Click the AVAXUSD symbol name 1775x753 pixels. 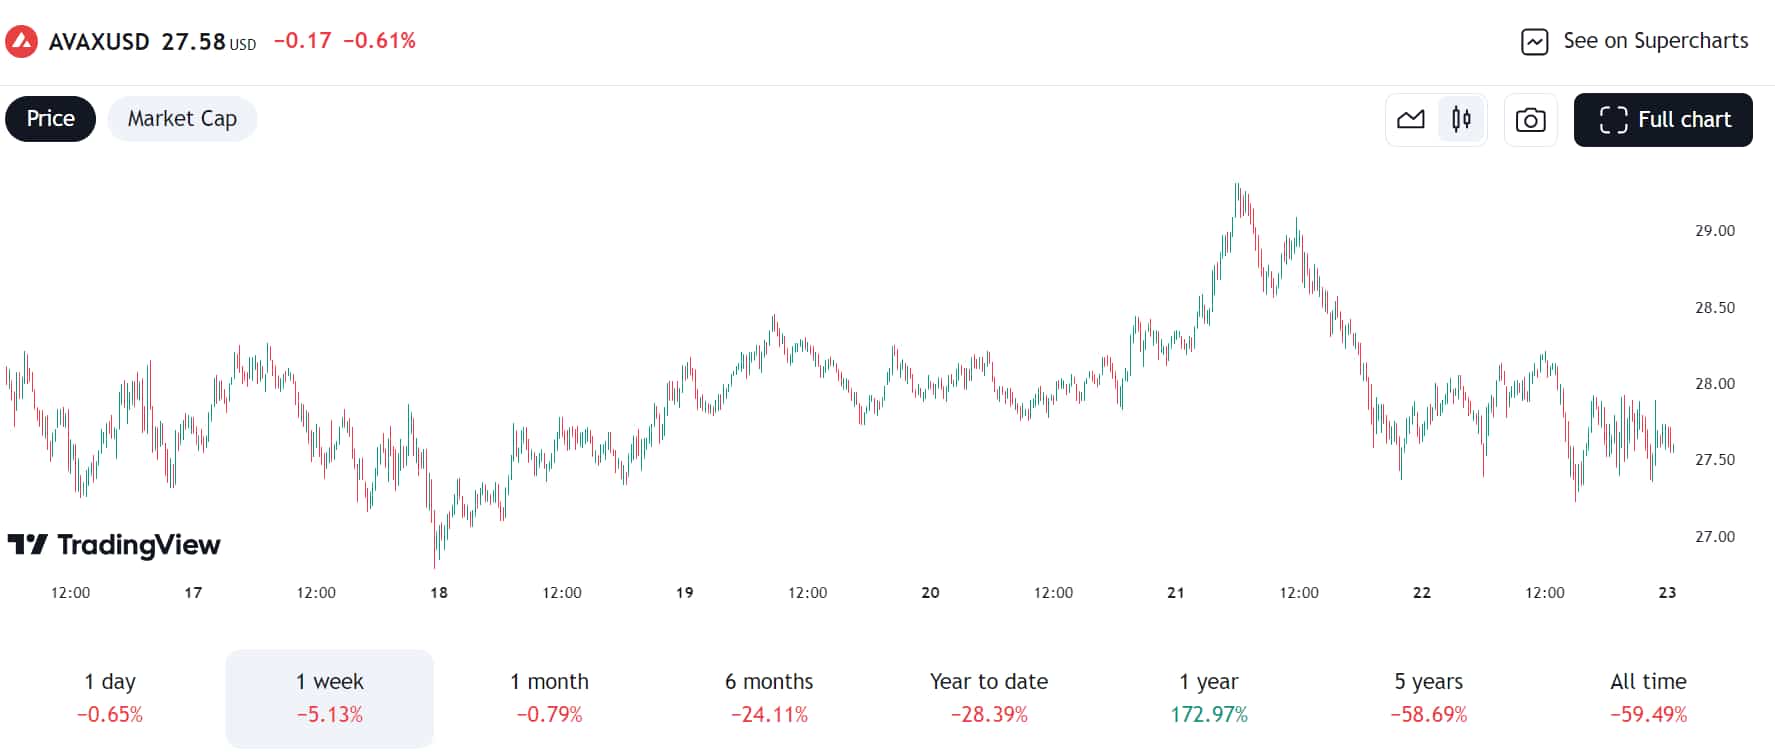click(99, 42)
